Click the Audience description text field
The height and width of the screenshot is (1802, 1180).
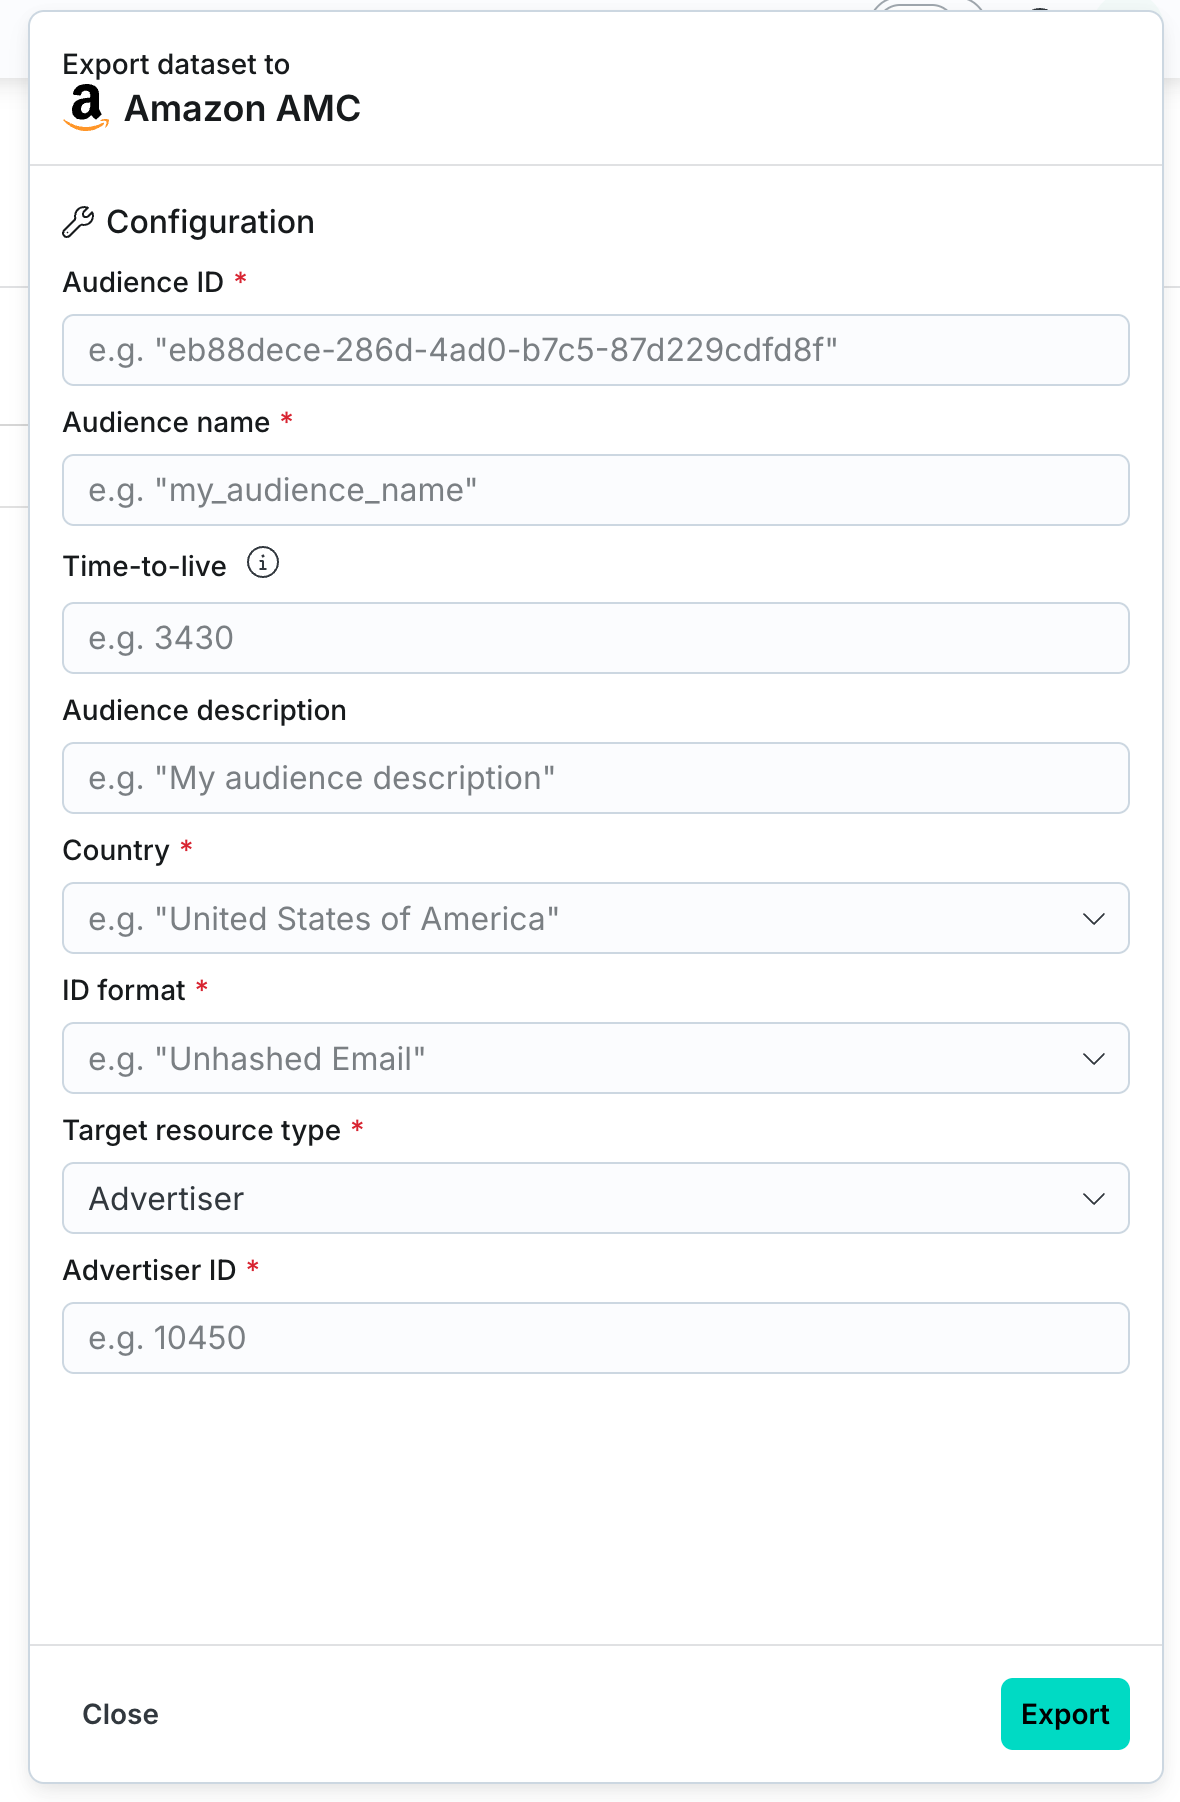click(595, 778)
